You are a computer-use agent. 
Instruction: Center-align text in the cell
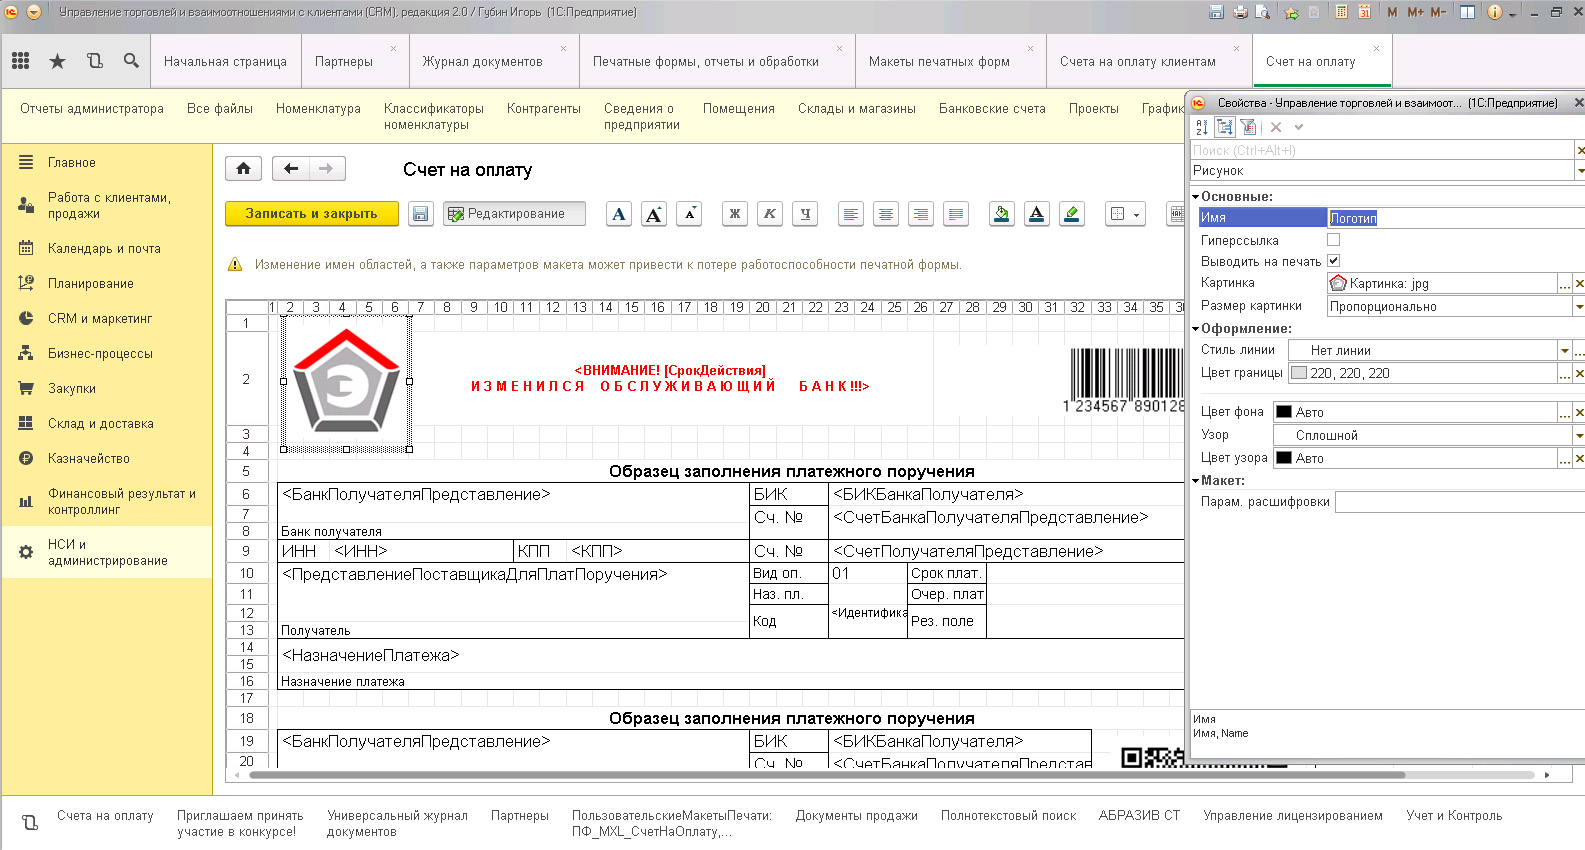click(x=886, y=214)
